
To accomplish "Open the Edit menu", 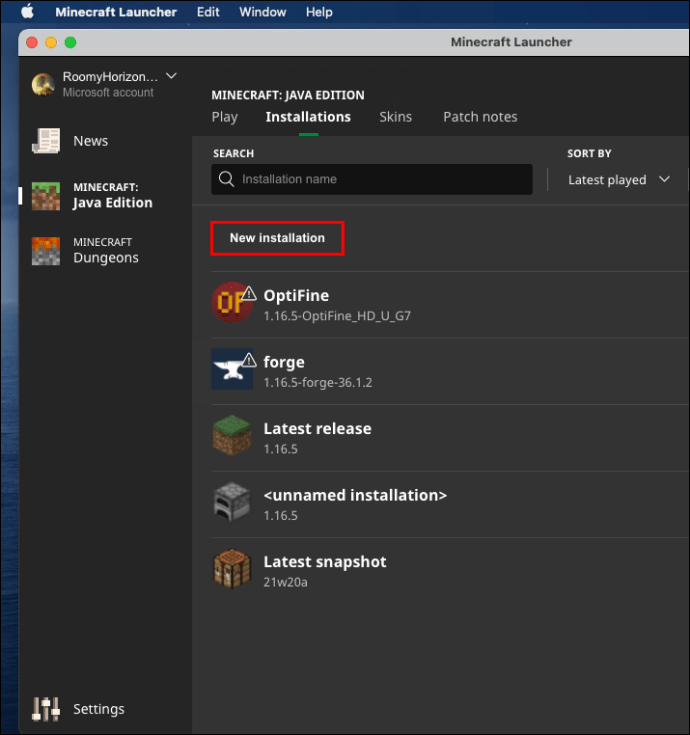I will click(x=208, y=12).
